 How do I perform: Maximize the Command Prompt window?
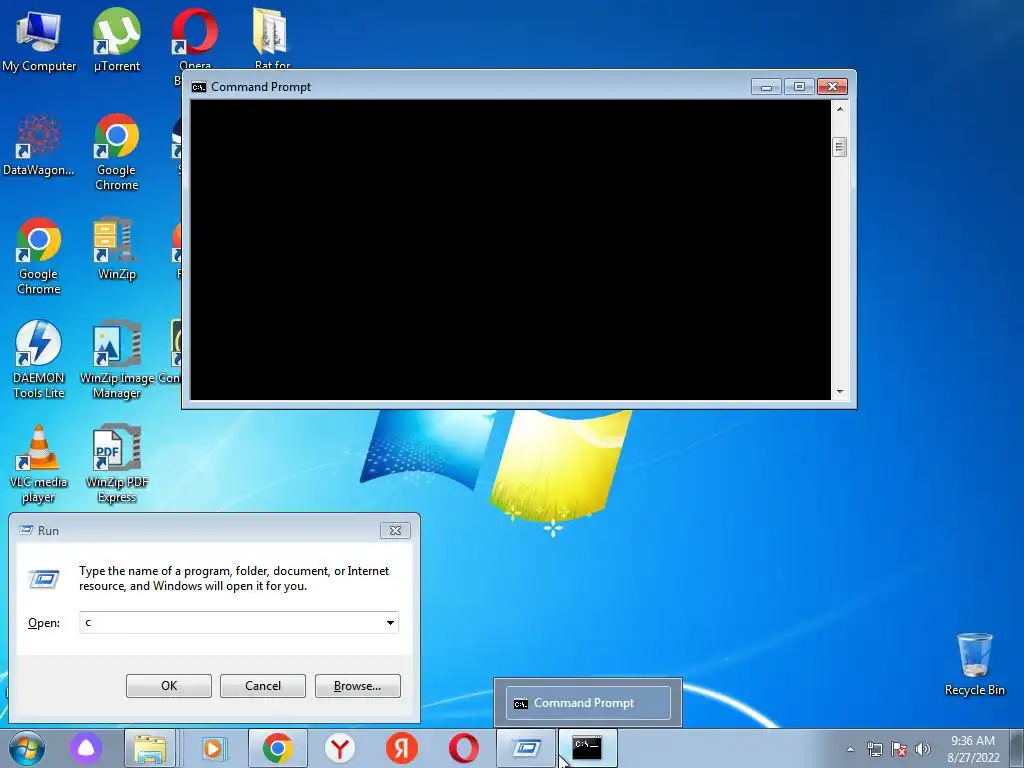tap(799, 86)
